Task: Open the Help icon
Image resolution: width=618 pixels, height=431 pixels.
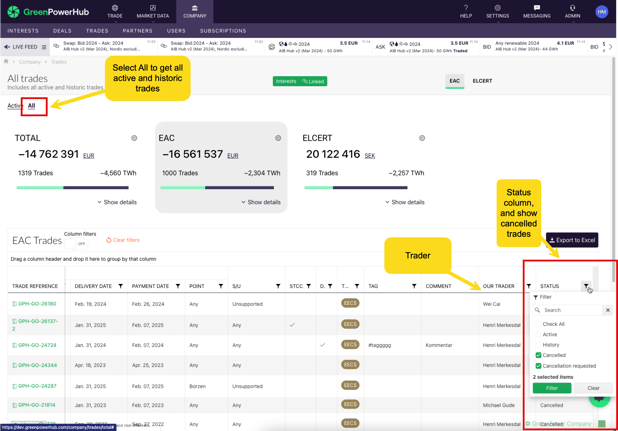Action: 466,8
